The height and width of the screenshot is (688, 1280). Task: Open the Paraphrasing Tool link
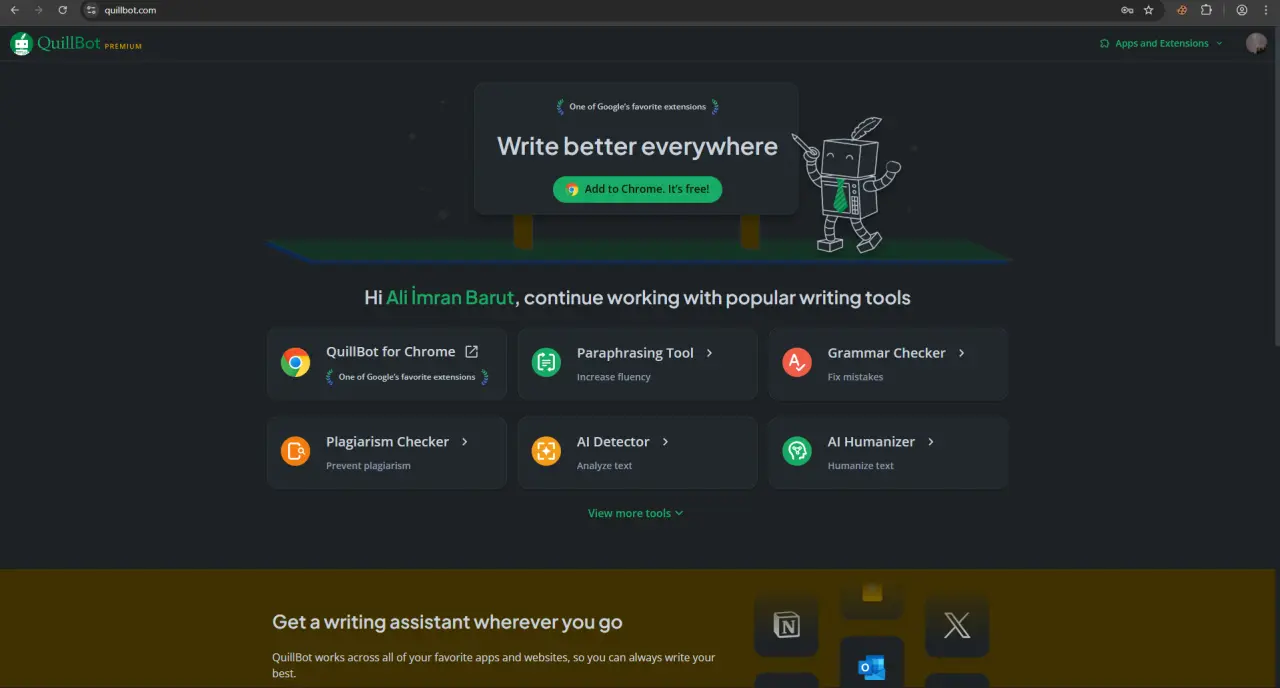(x=635, y=353)
